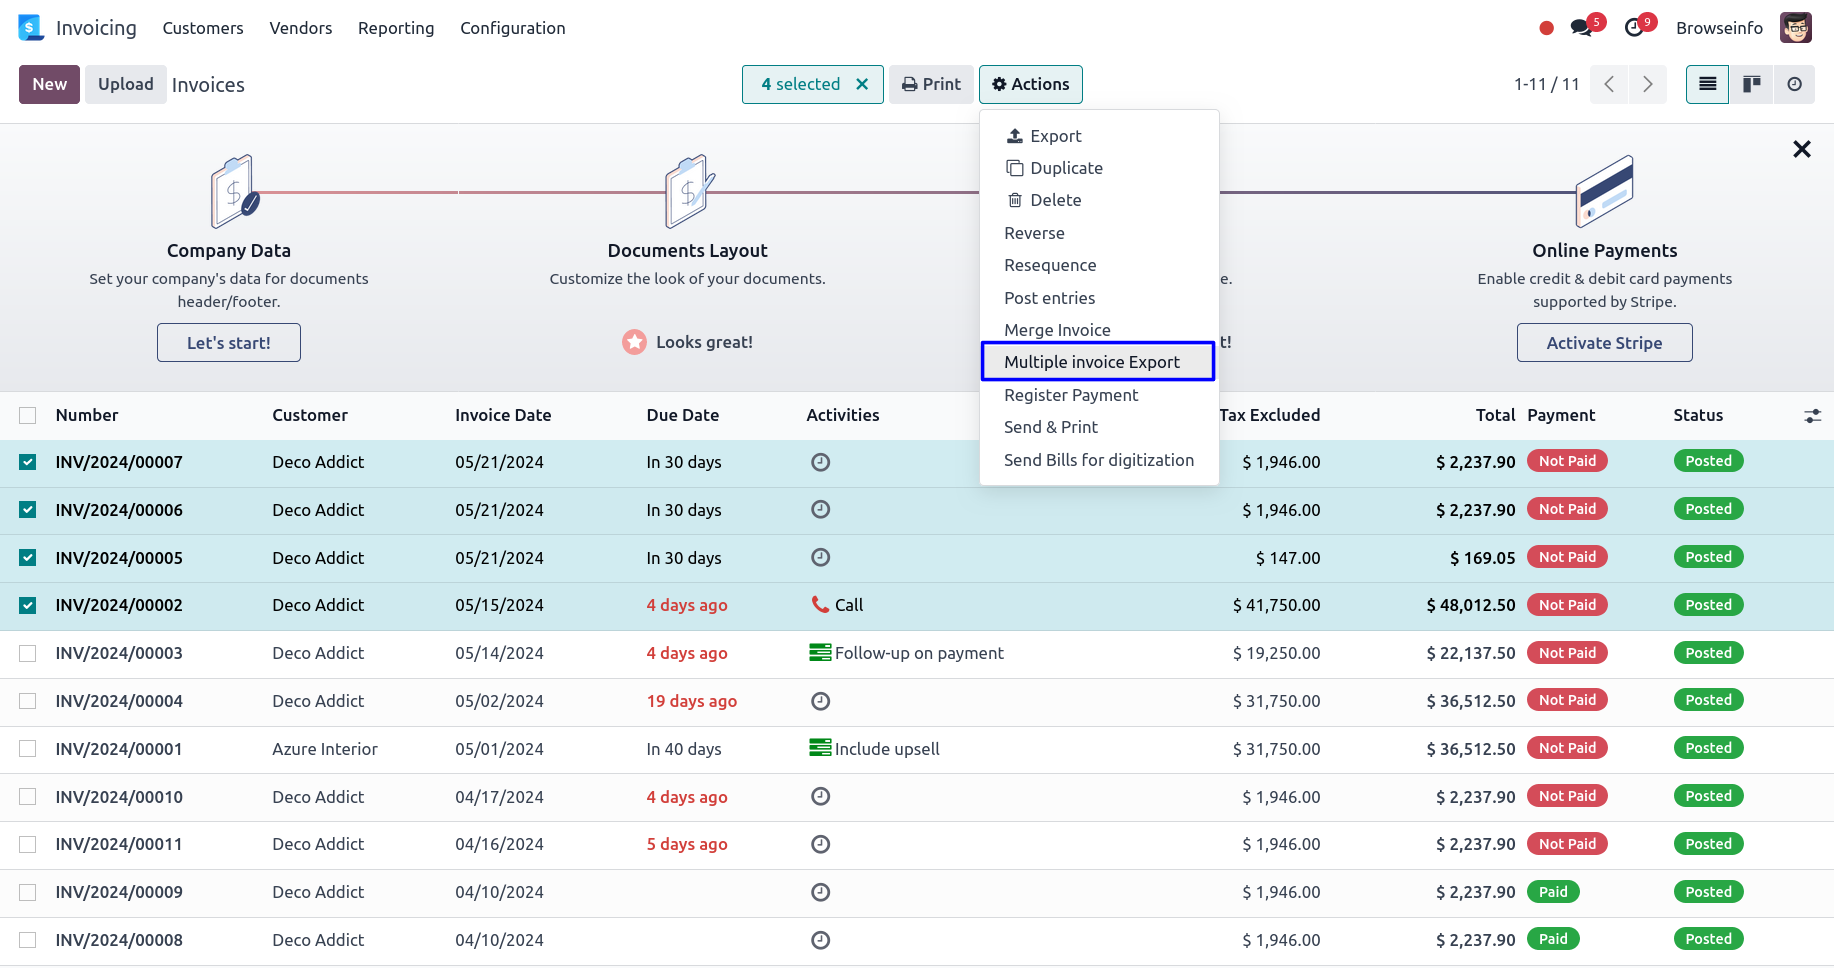Open the optional columns settings icon
This screenshot has width=1834, height=968.
1812,416
